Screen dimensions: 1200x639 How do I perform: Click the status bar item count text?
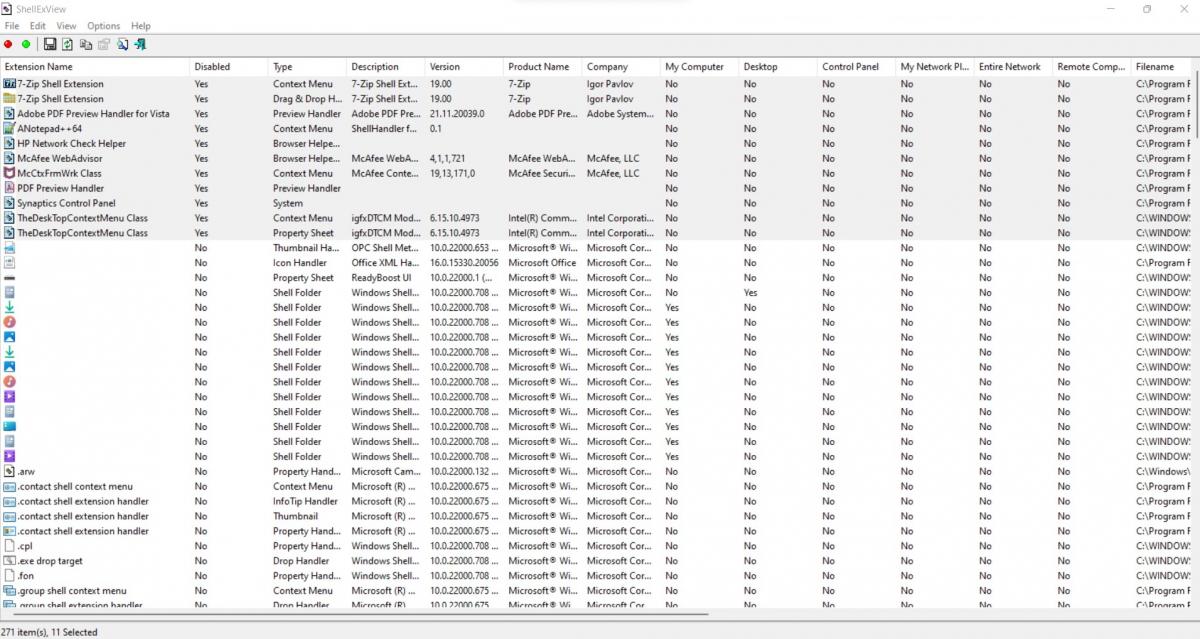[x=49, y=632]
